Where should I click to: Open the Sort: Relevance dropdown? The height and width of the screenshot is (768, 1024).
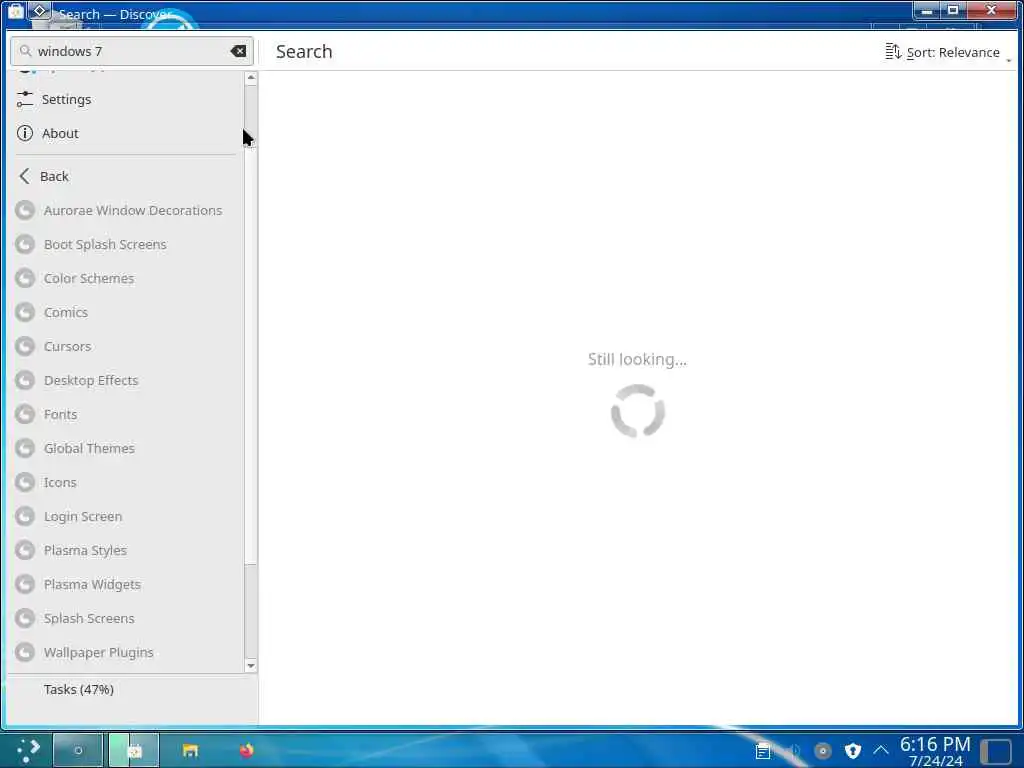[947, 52]
